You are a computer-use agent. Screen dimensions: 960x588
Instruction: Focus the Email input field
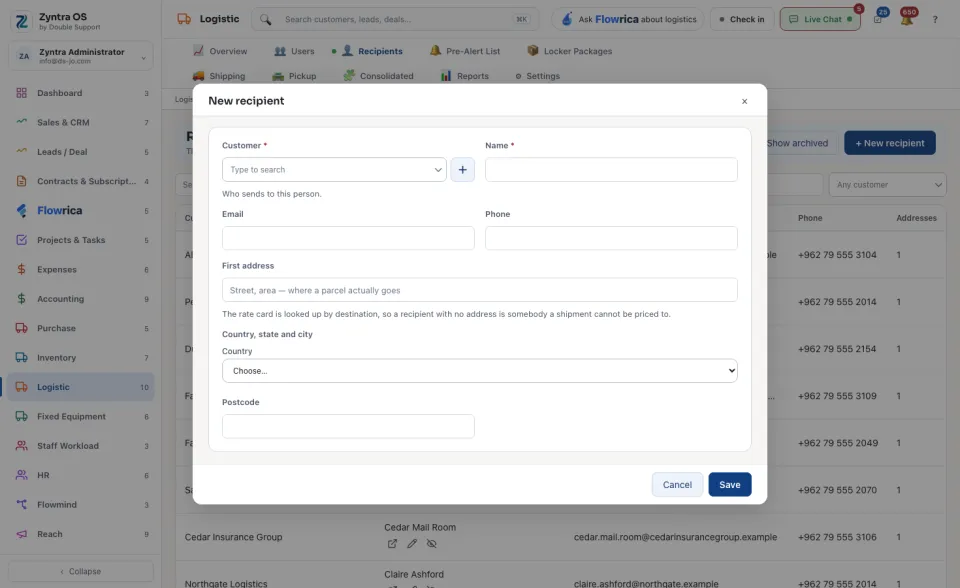(x=348, y=238)
